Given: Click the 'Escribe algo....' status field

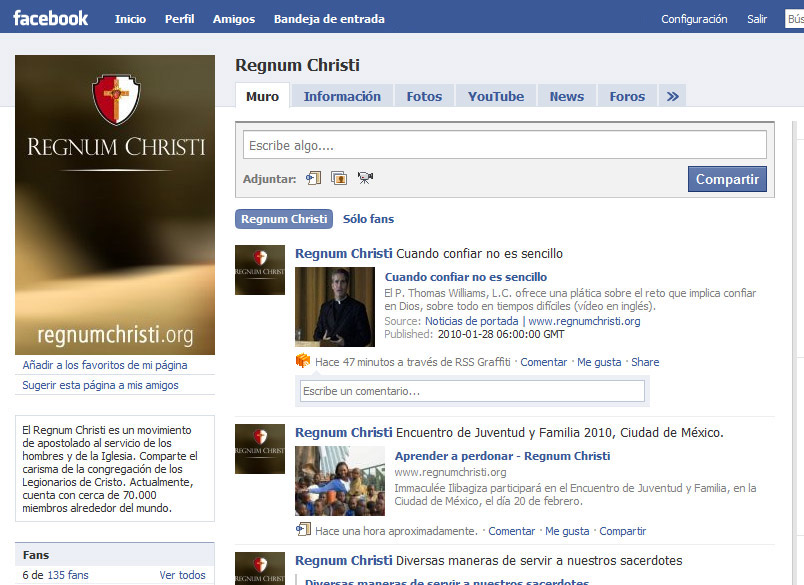Looking at the screenshot, I should pos(505,145).
